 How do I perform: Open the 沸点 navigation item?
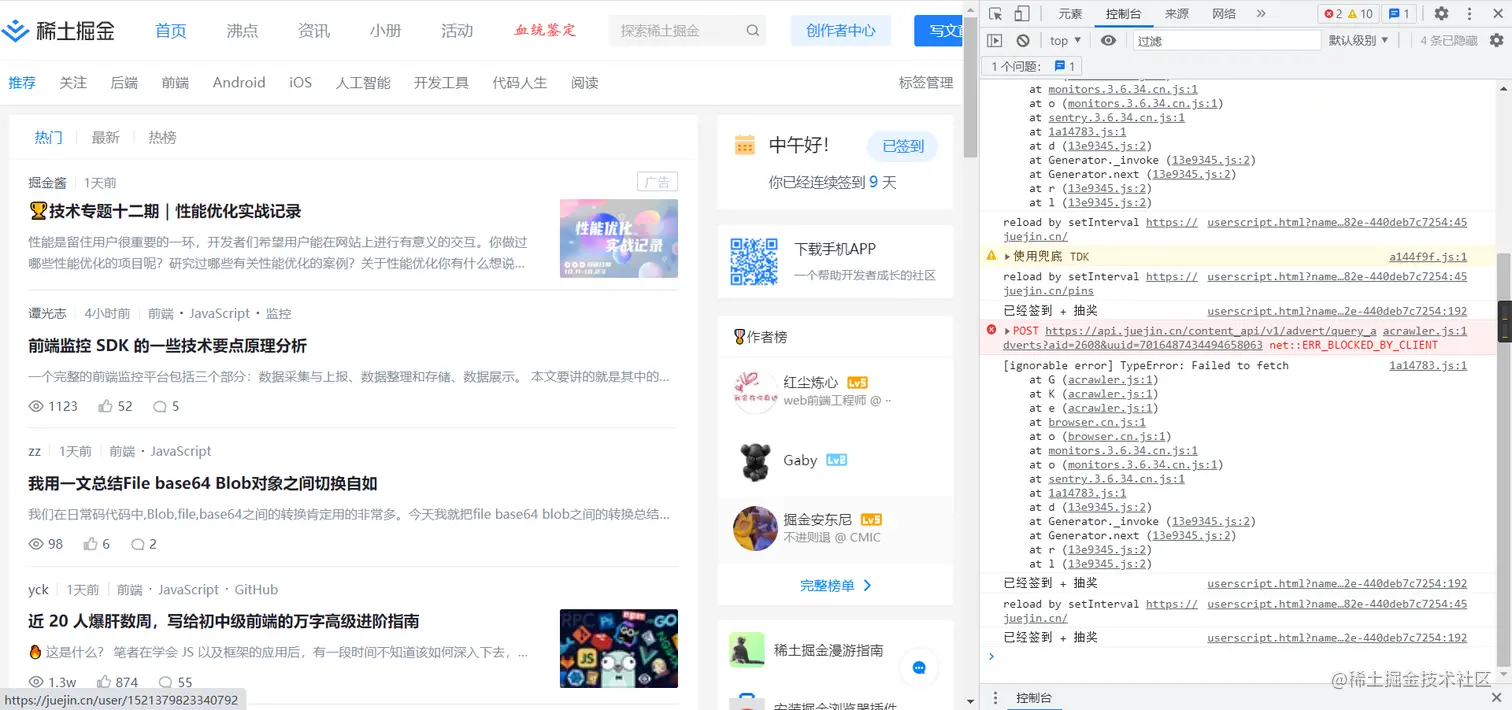coord(242,31)
